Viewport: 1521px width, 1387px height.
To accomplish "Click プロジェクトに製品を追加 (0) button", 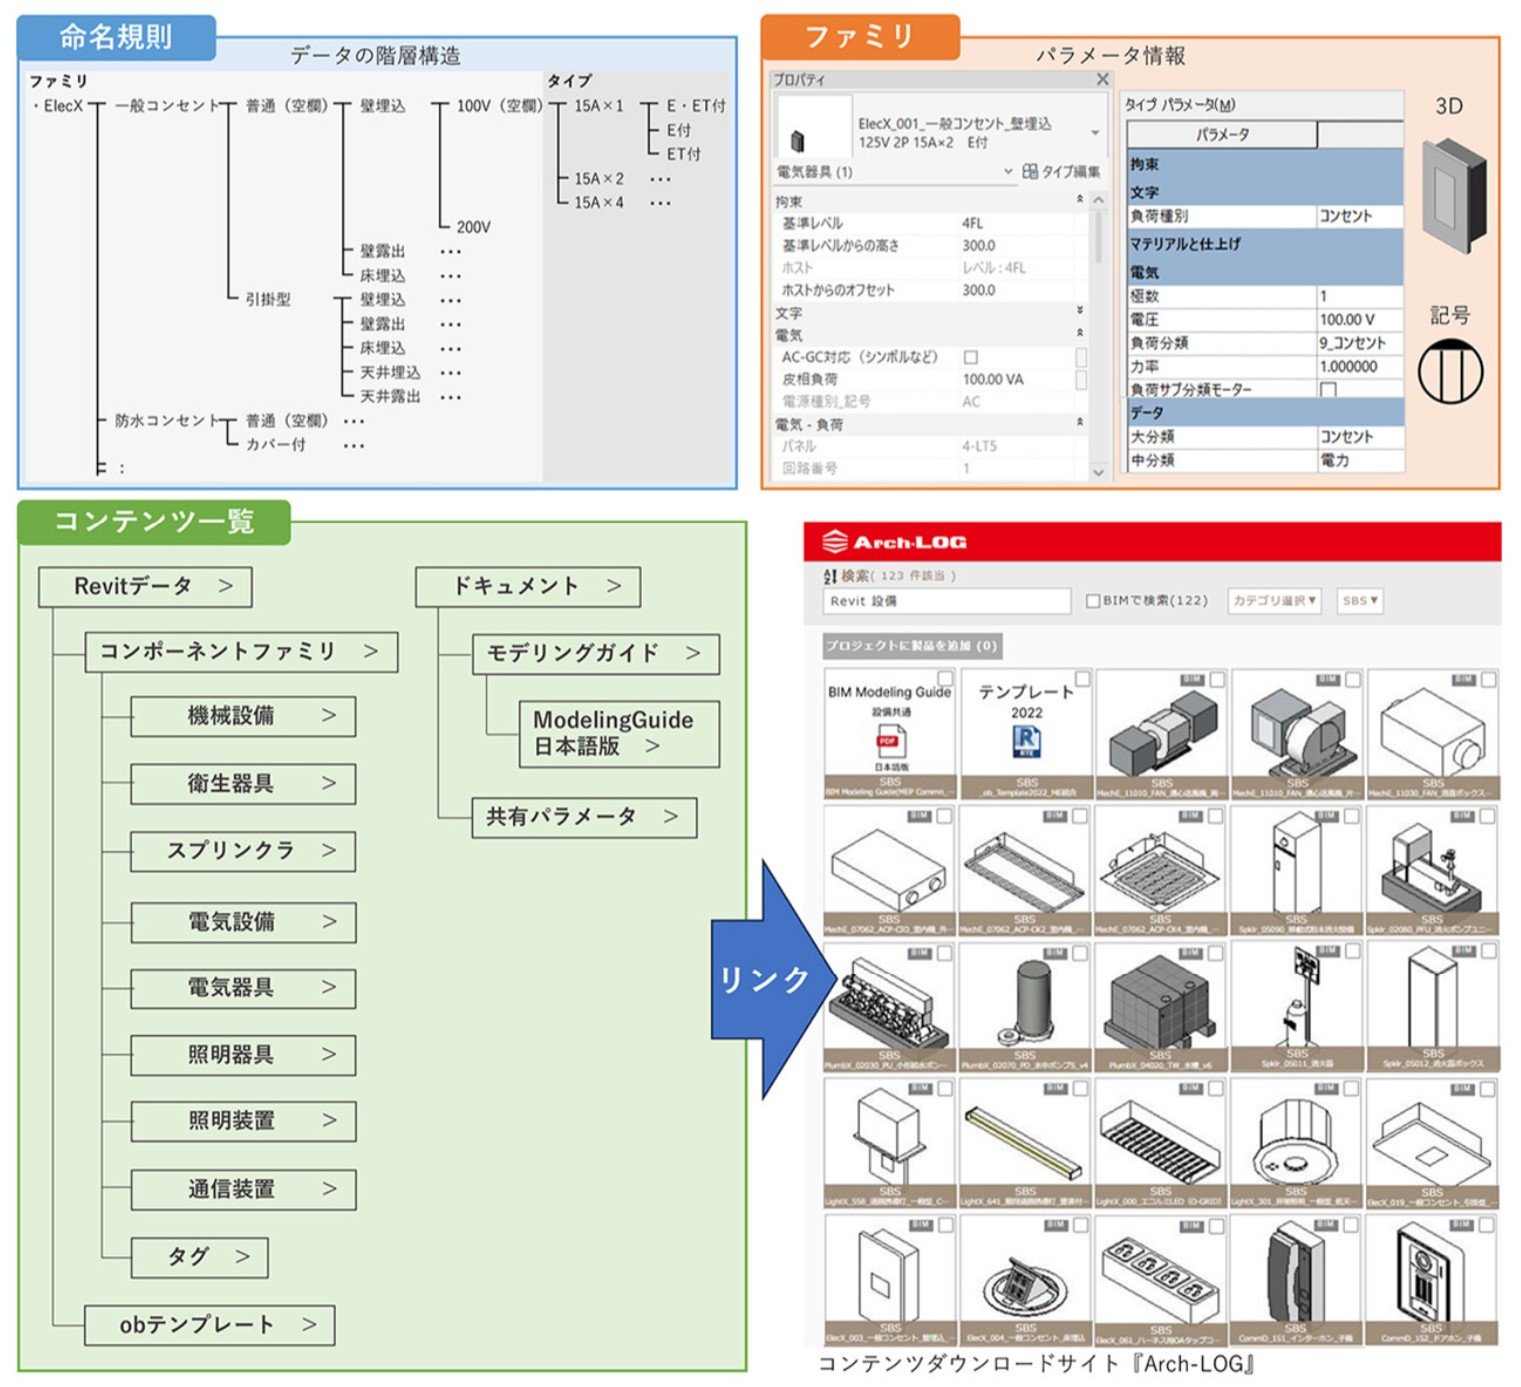I will pos(911,646).
